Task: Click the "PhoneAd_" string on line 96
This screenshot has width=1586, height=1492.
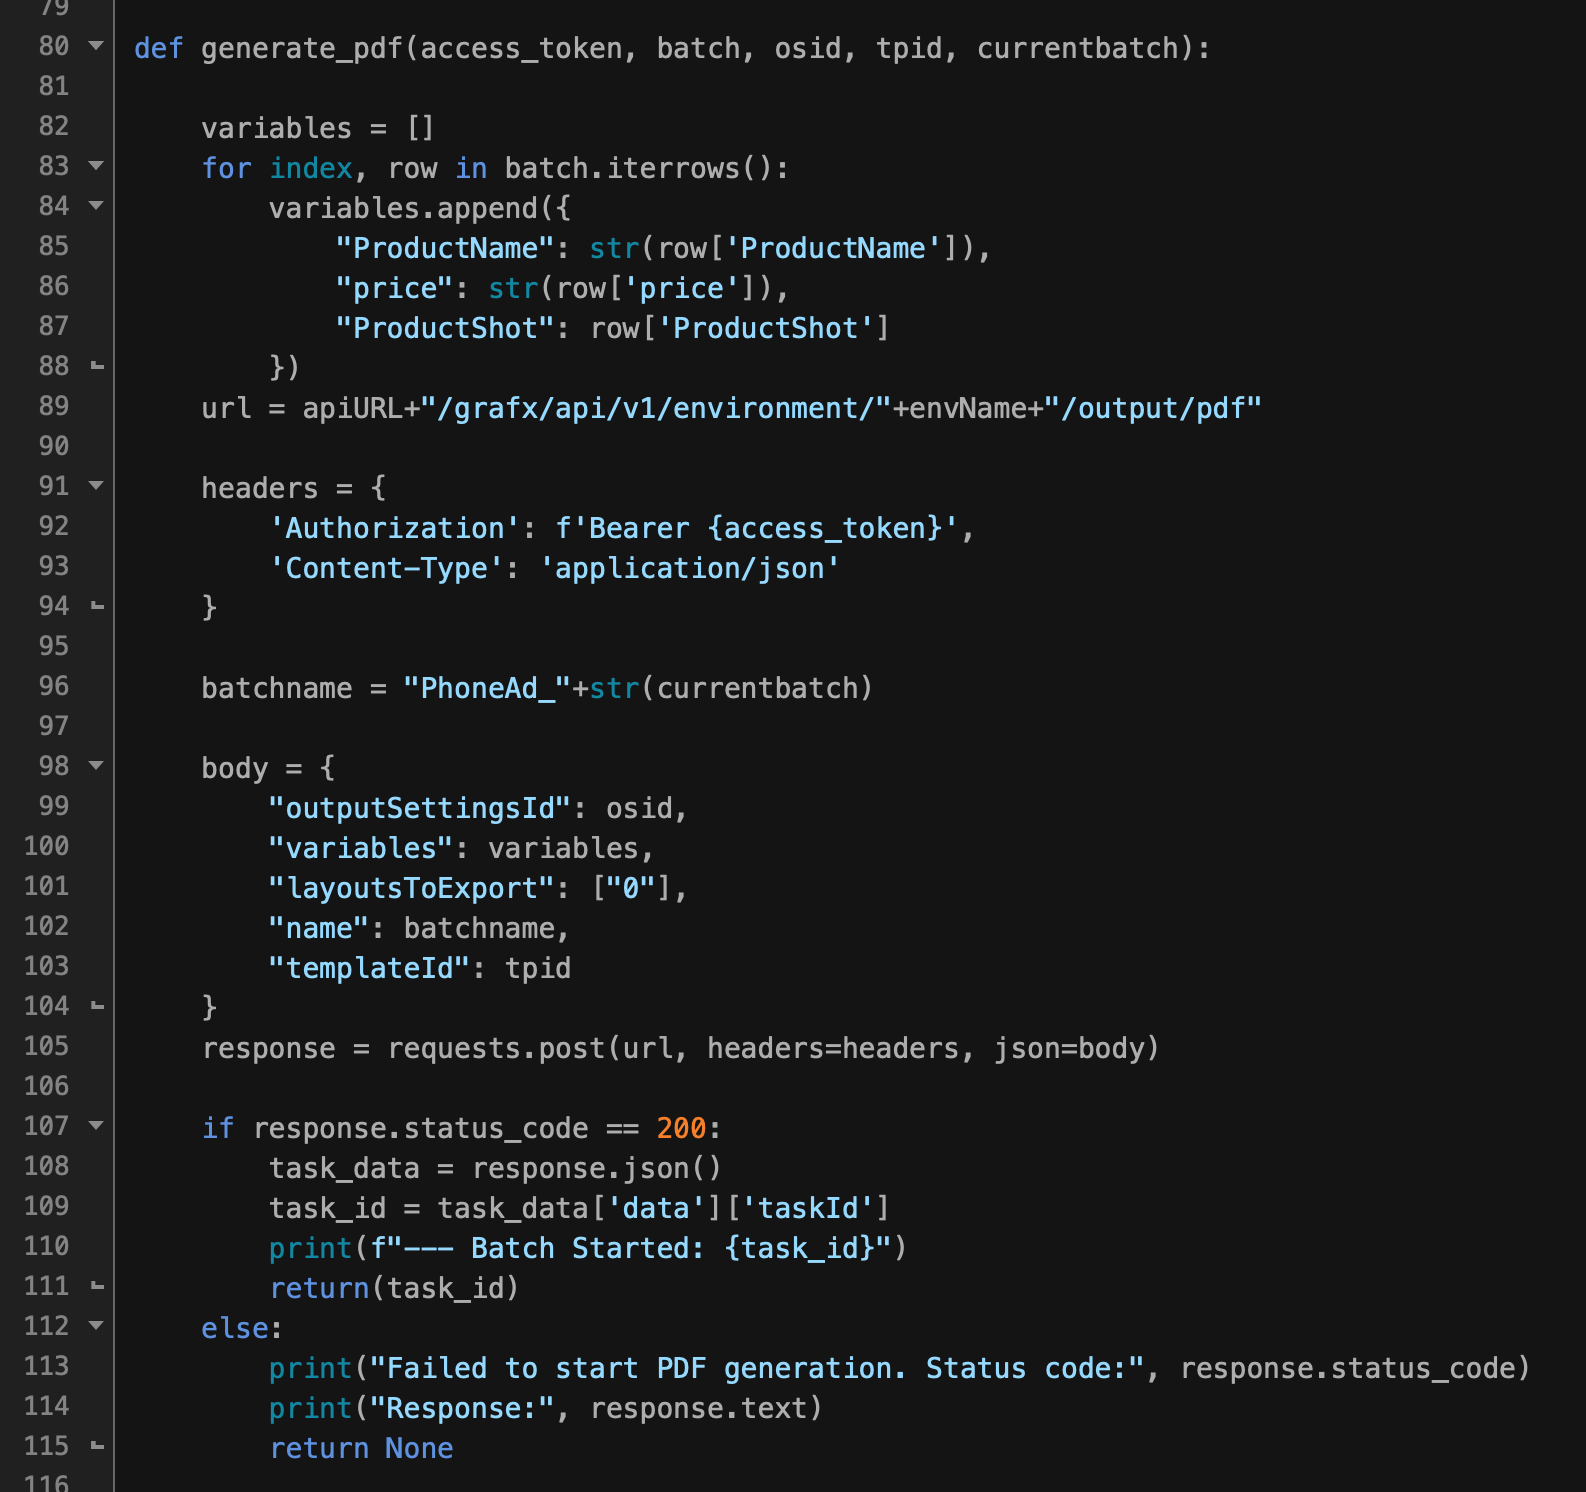Action: 487,688
